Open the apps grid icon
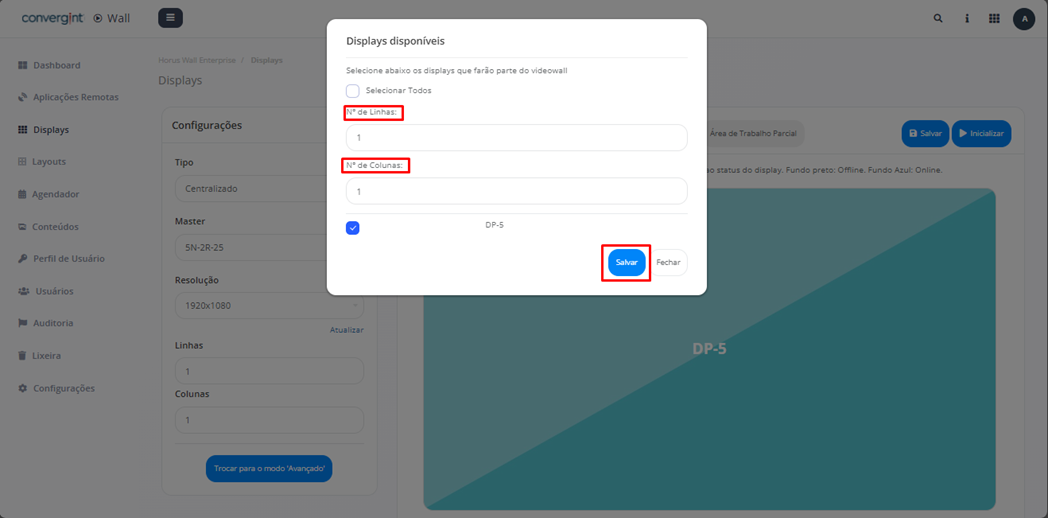The width and height of the screenshot is (1048, 518). [994, 18]
